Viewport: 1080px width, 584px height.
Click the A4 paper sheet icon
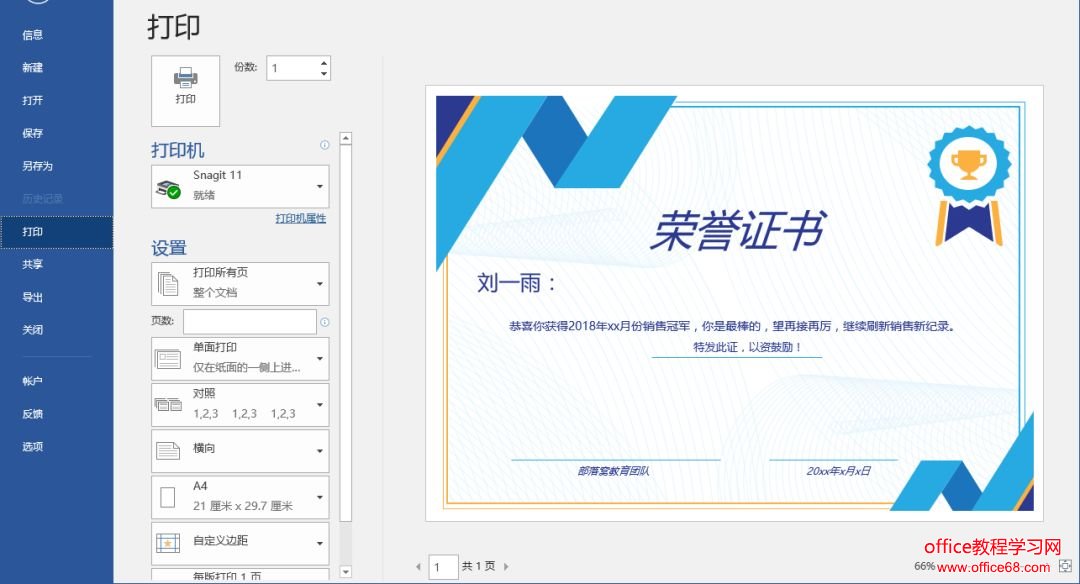click(x=167, y=497)
